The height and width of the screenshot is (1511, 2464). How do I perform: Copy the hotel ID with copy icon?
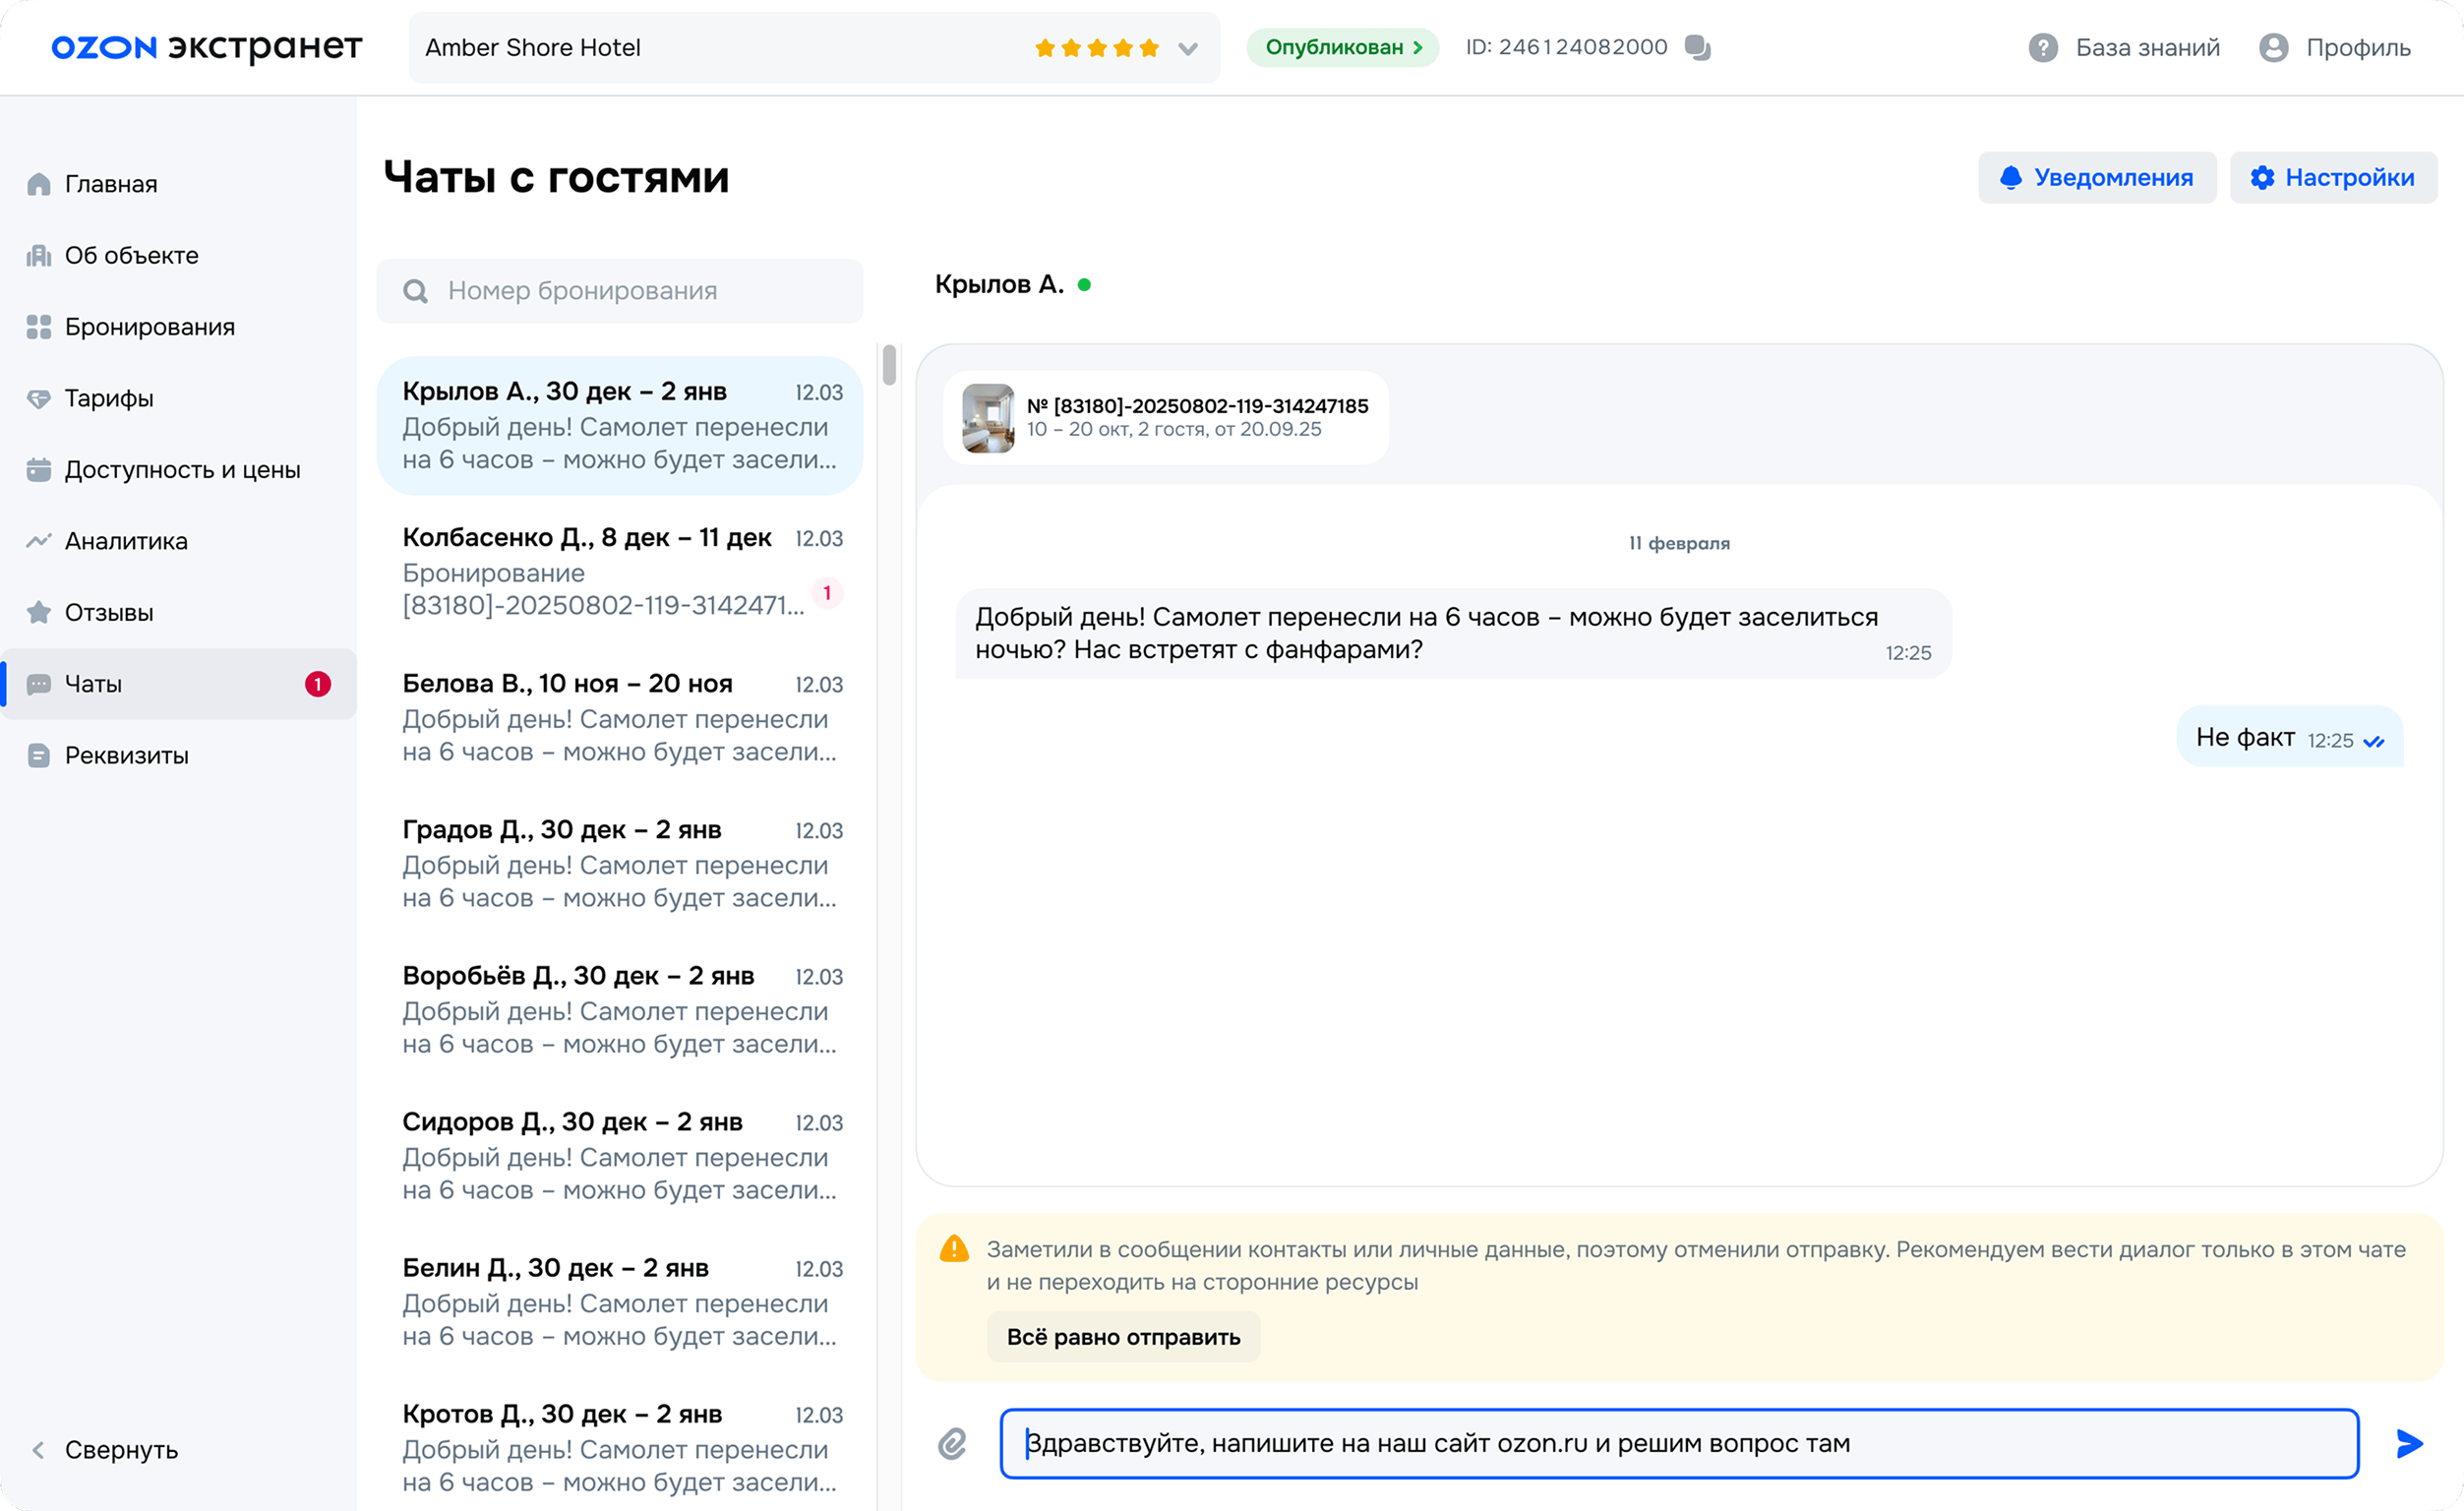click(1697, 47)
